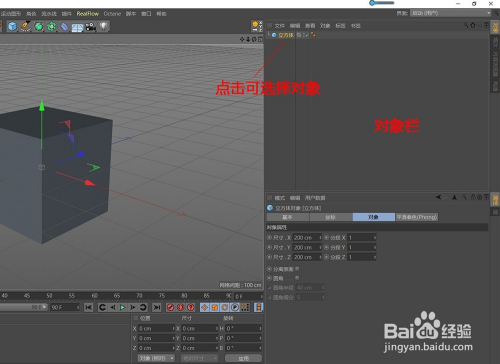The image size is (500, 364).
Task: Switch to the 平滑着色(Phong) tab
Action: [417, 217]
